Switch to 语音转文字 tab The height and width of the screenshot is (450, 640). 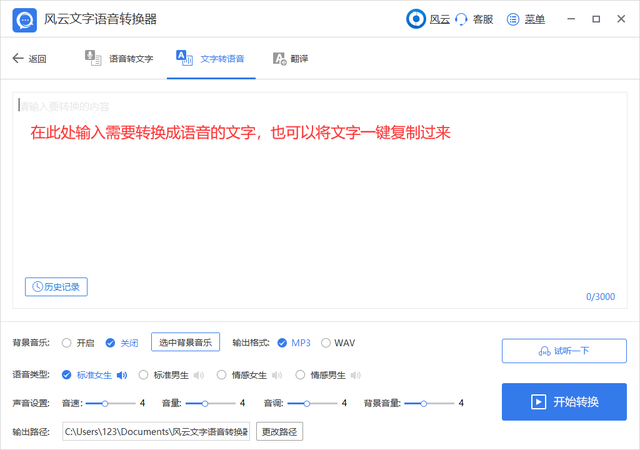119,59
